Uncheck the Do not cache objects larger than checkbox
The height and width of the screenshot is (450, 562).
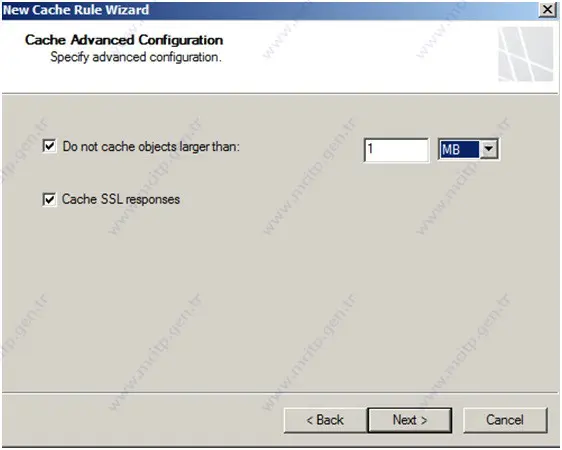pos(49,146)
